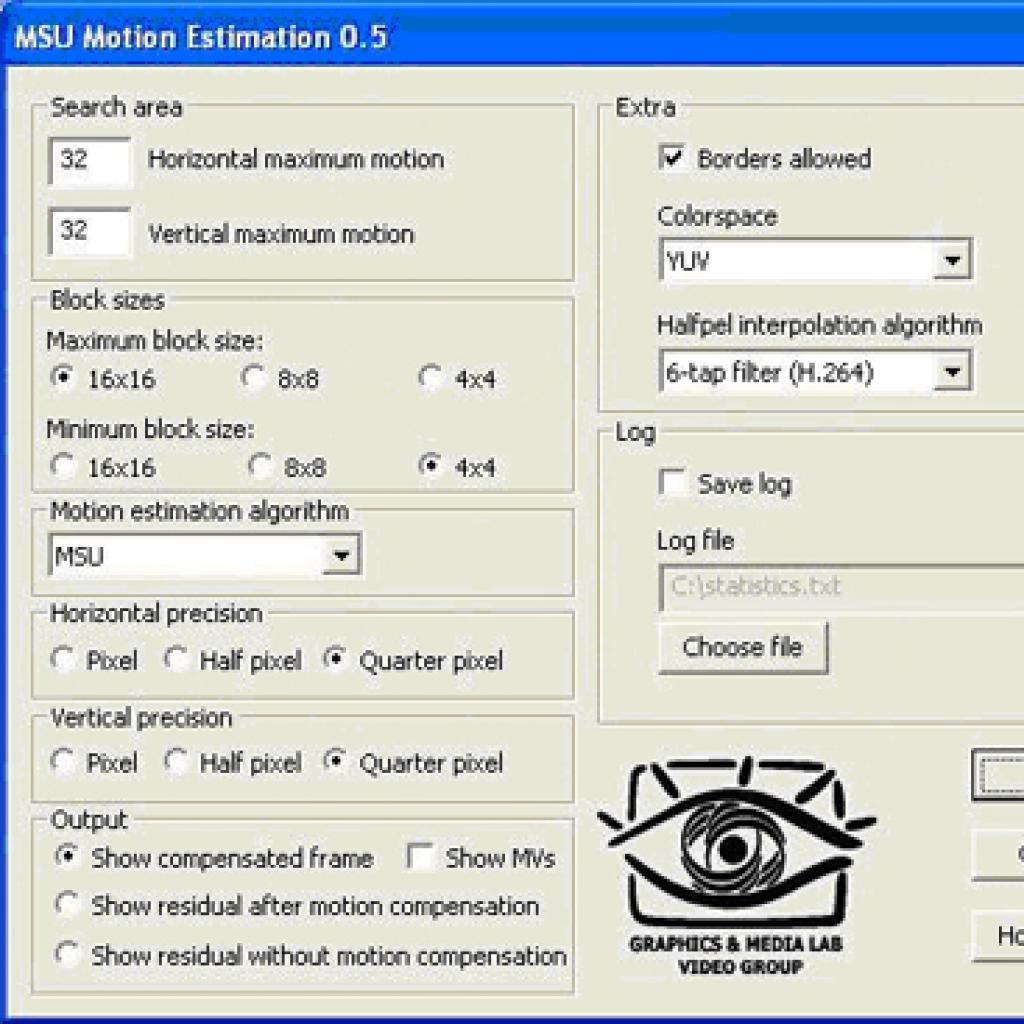Set horizontal precision to Quarter pixel
Viewport: 1024px width, 1024px height.
click(335, 659)
